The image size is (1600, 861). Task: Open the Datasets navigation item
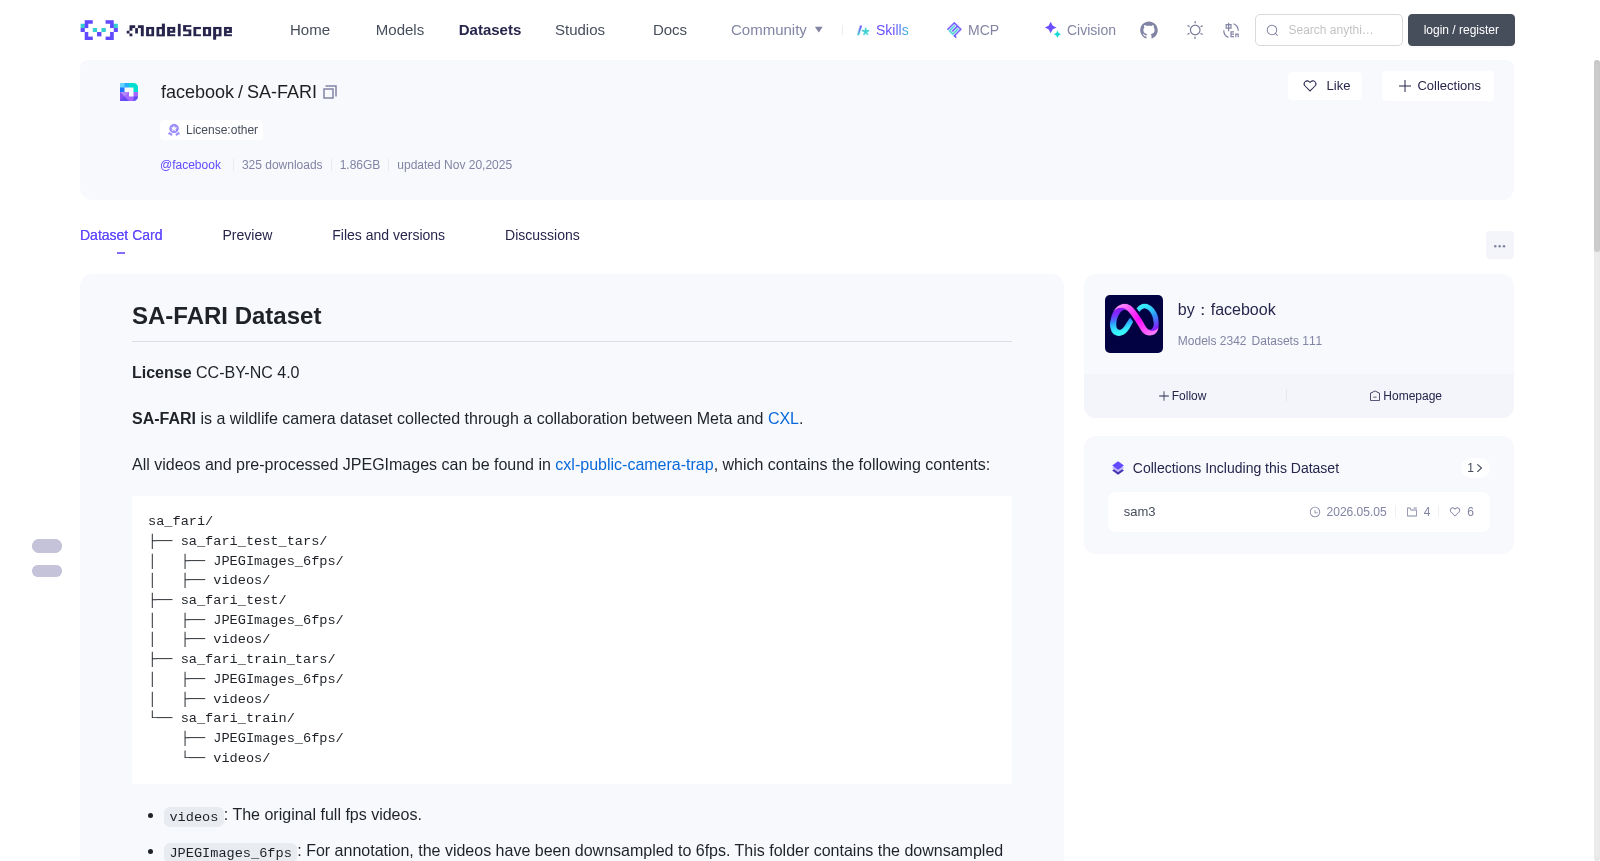click(x=490, y=30)
